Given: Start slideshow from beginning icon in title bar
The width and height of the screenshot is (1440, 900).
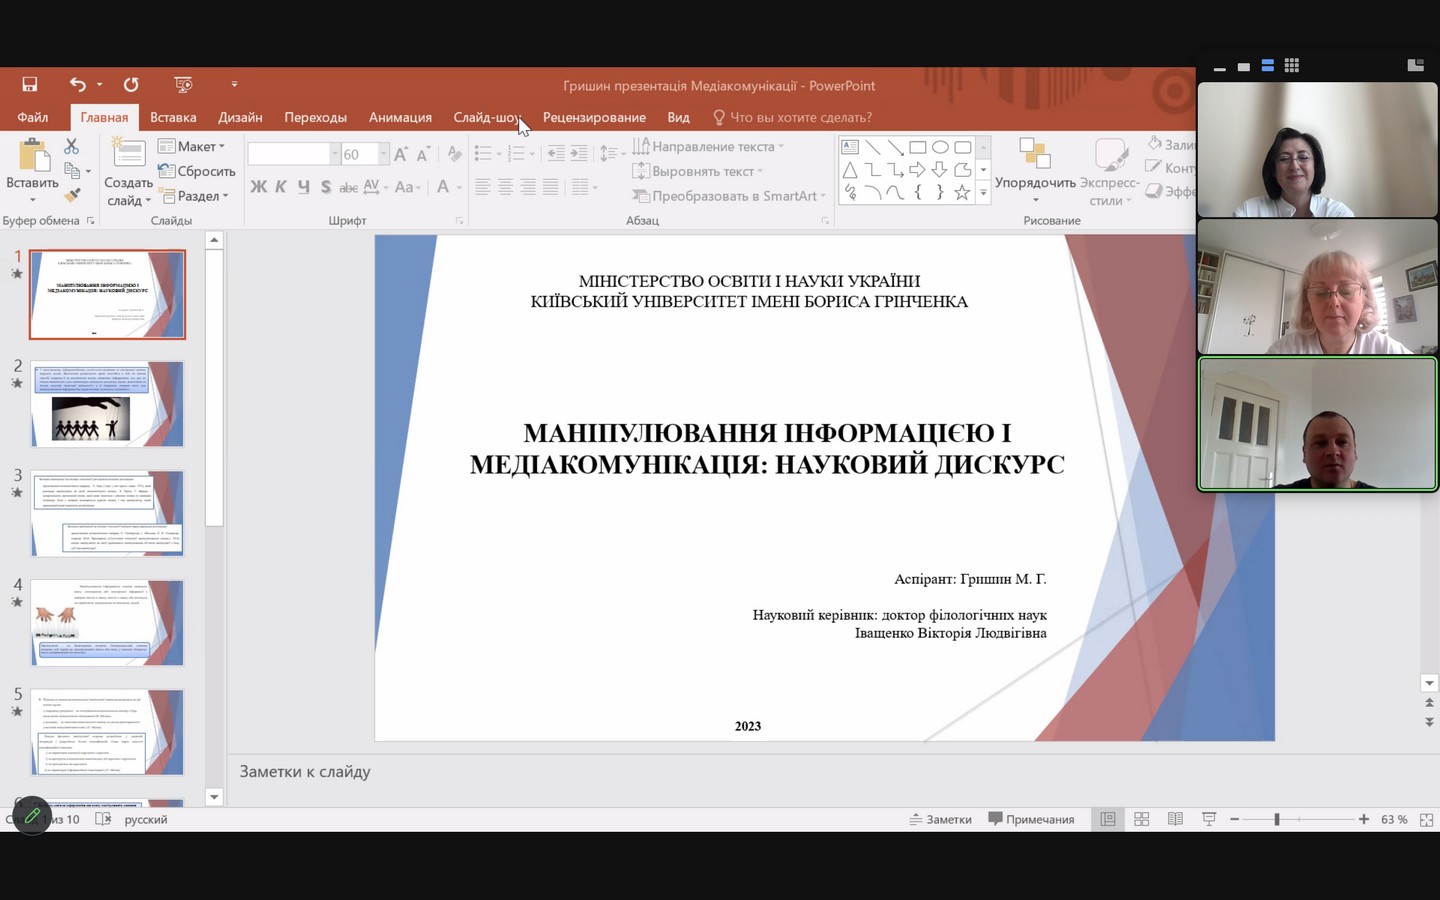Looking at the screenshot, I should 183,85.
